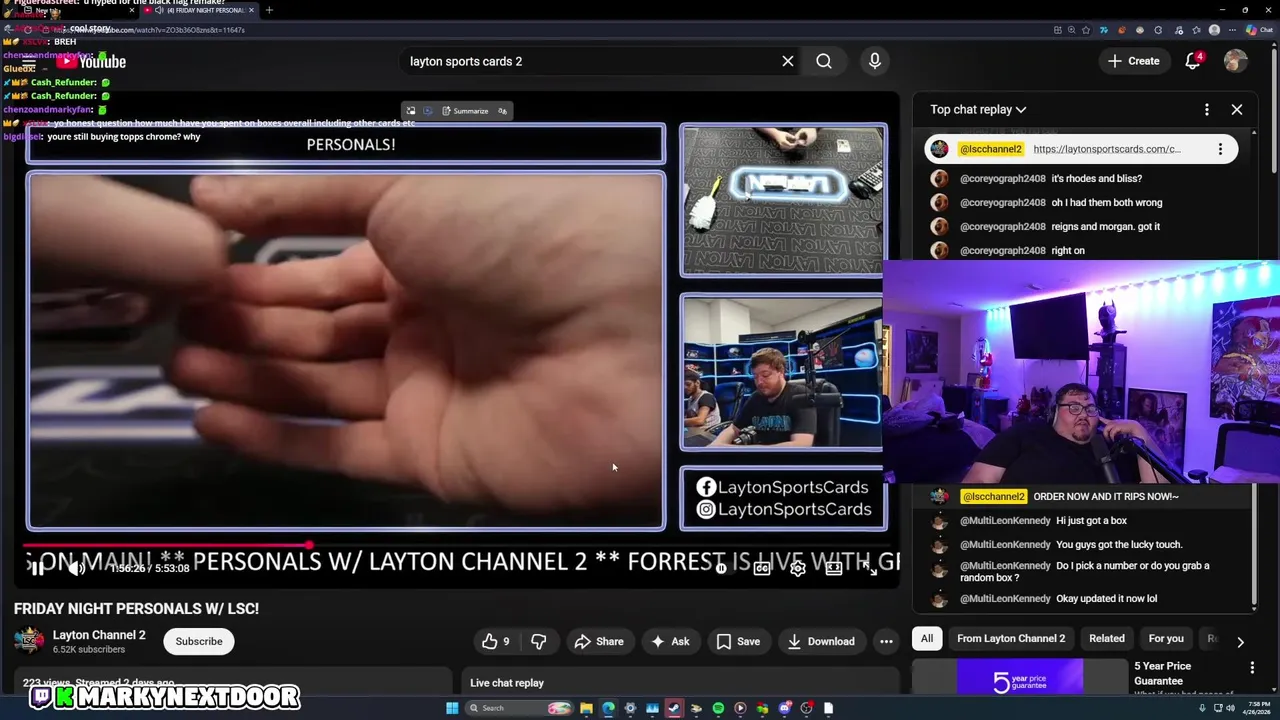This screenshot has height=720, width=1280.
Task: Clear the search box with the X
Action: pyautogui.click(x=788, y=61)
